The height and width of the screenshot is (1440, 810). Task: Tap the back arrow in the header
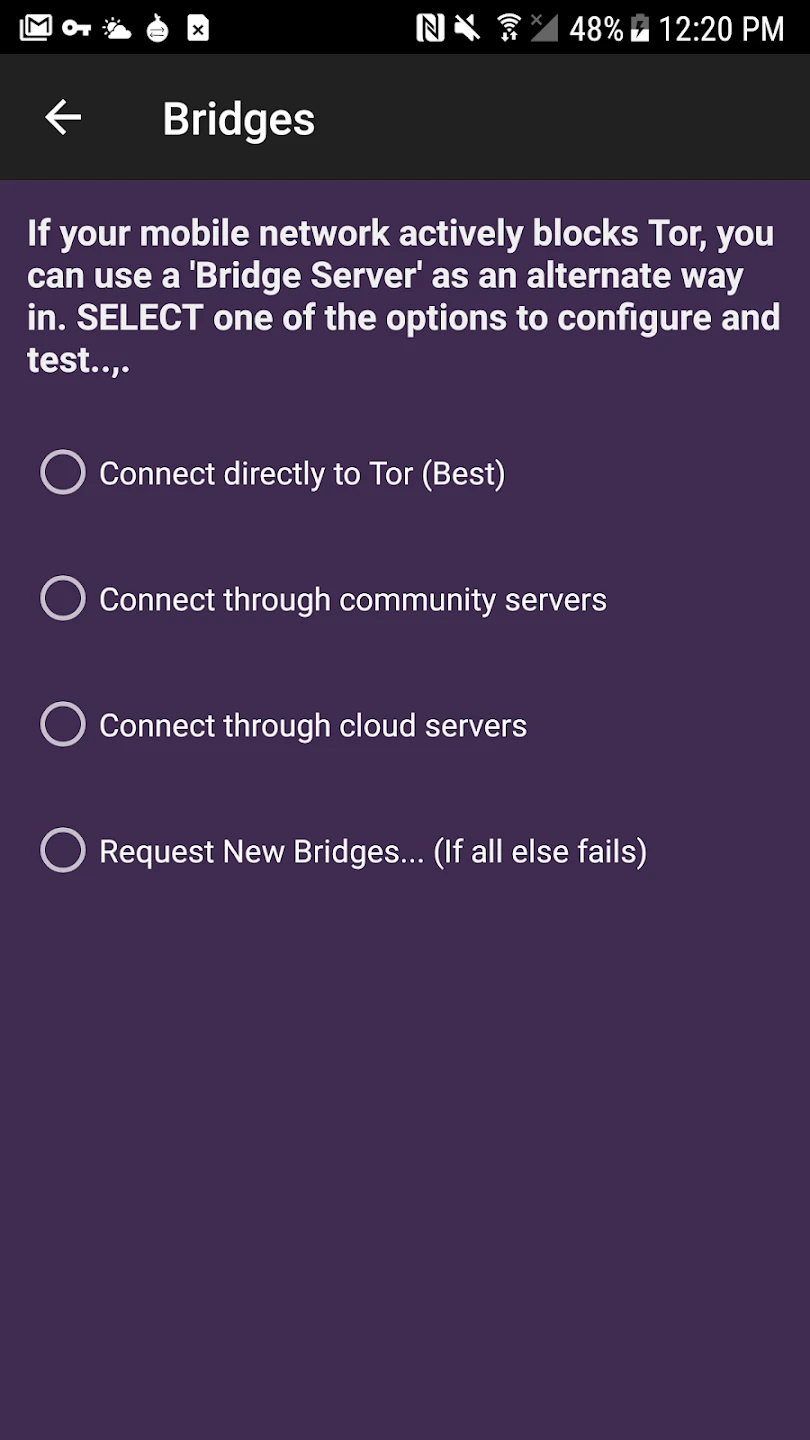point(63,118)
